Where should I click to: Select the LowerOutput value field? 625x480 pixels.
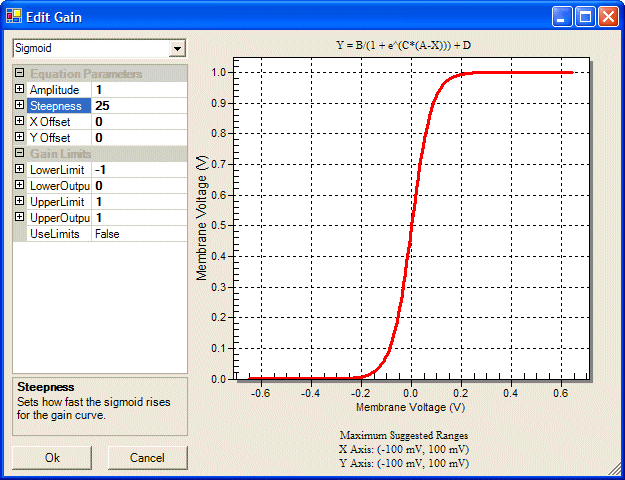tap(139, 186)
